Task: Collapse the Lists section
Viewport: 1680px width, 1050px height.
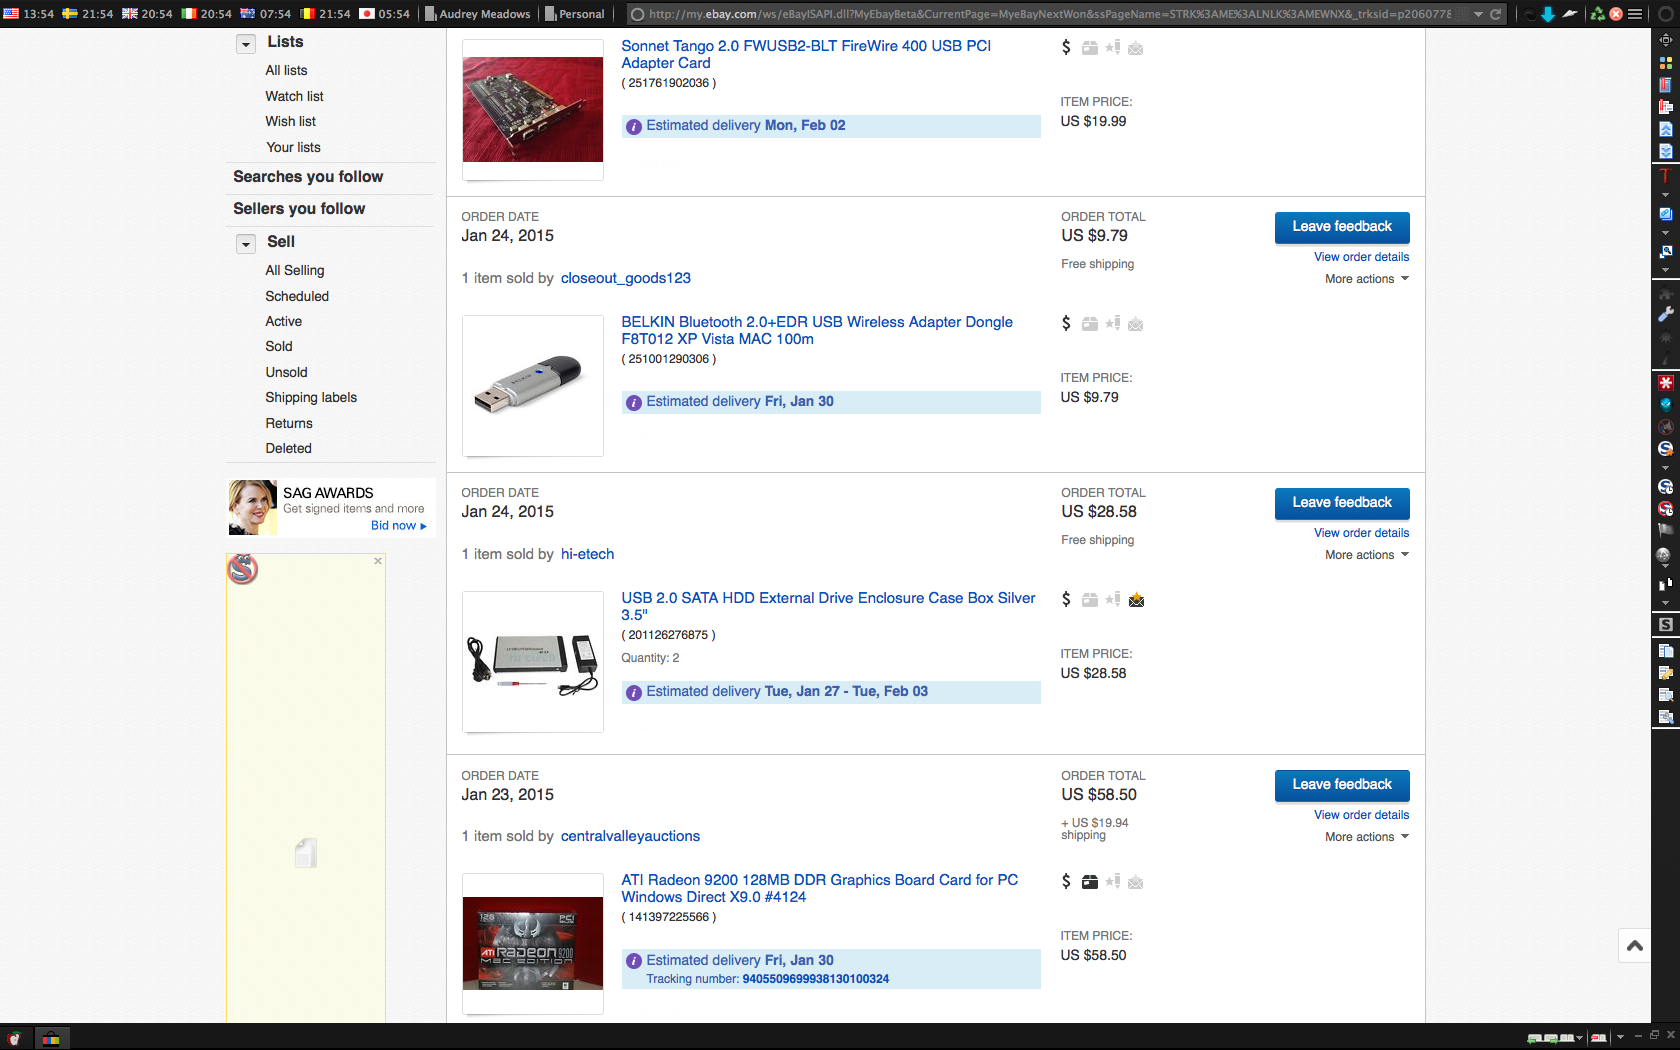Action: (x=246, y=44)
